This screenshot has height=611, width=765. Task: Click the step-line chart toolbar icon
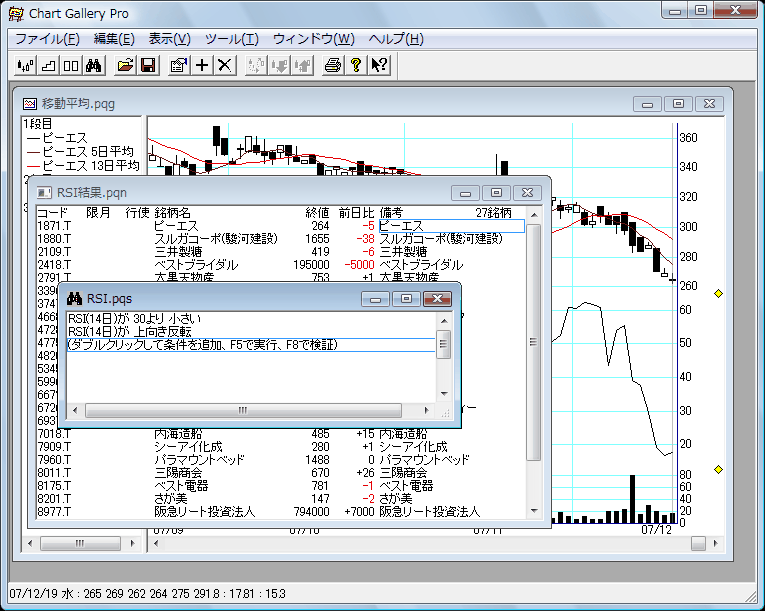(x=48, y=65)
